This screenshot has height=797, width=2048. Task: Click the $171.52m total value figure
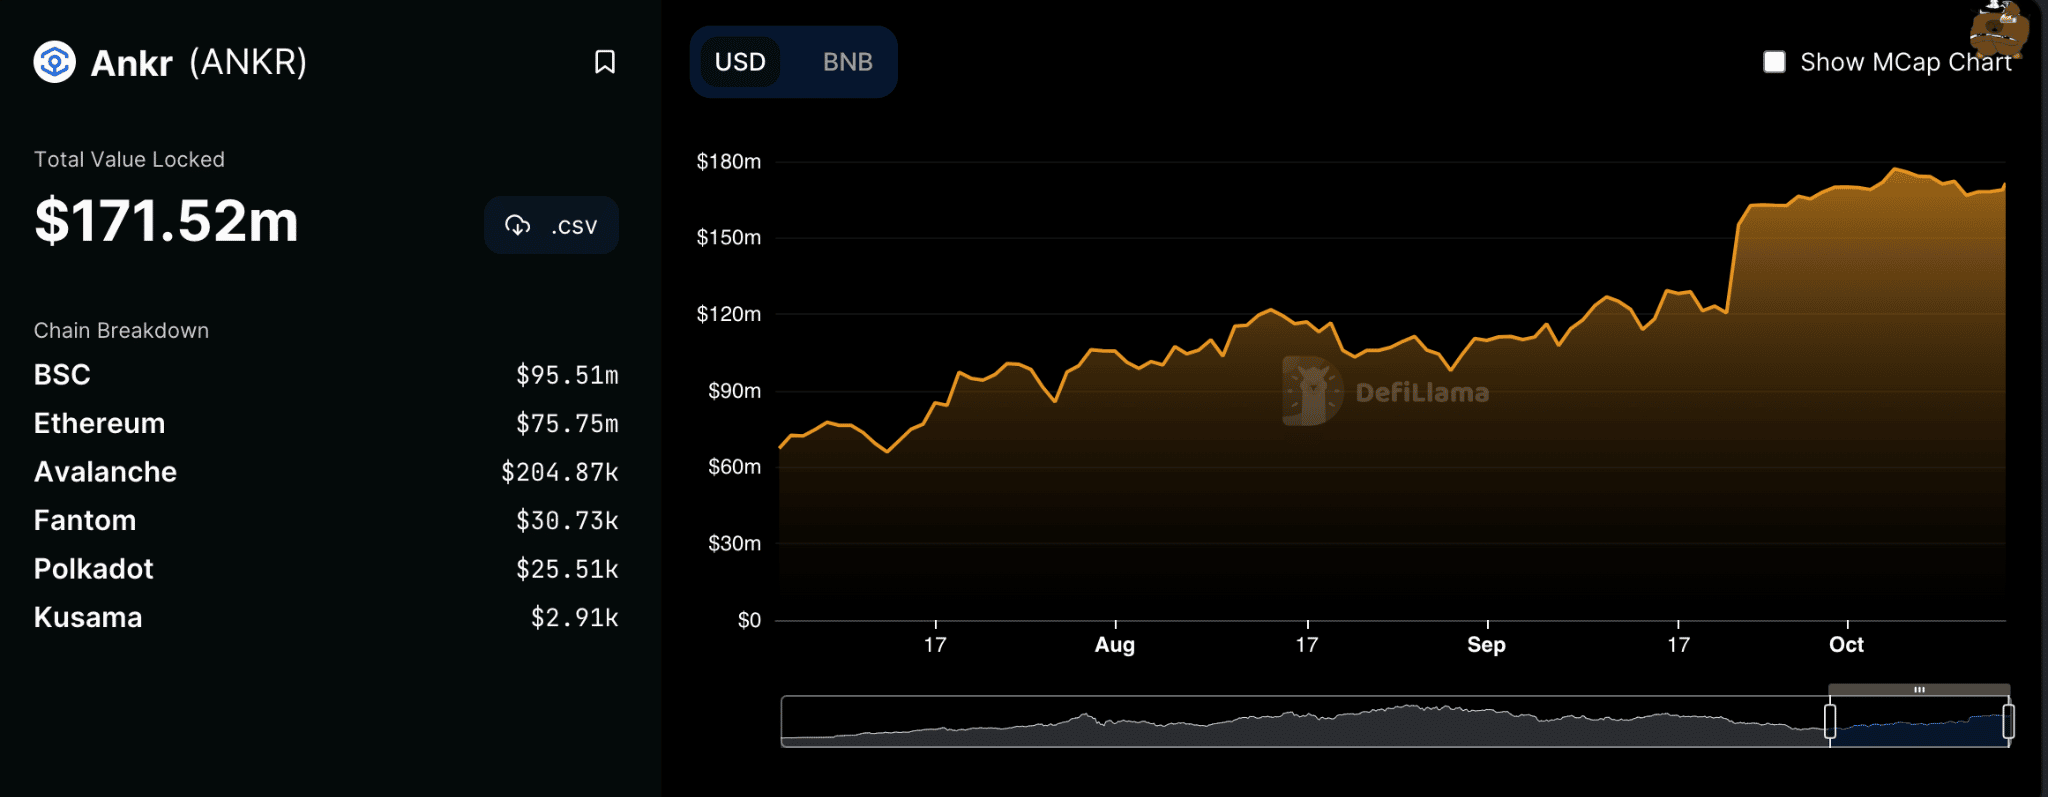coord(166,221)
